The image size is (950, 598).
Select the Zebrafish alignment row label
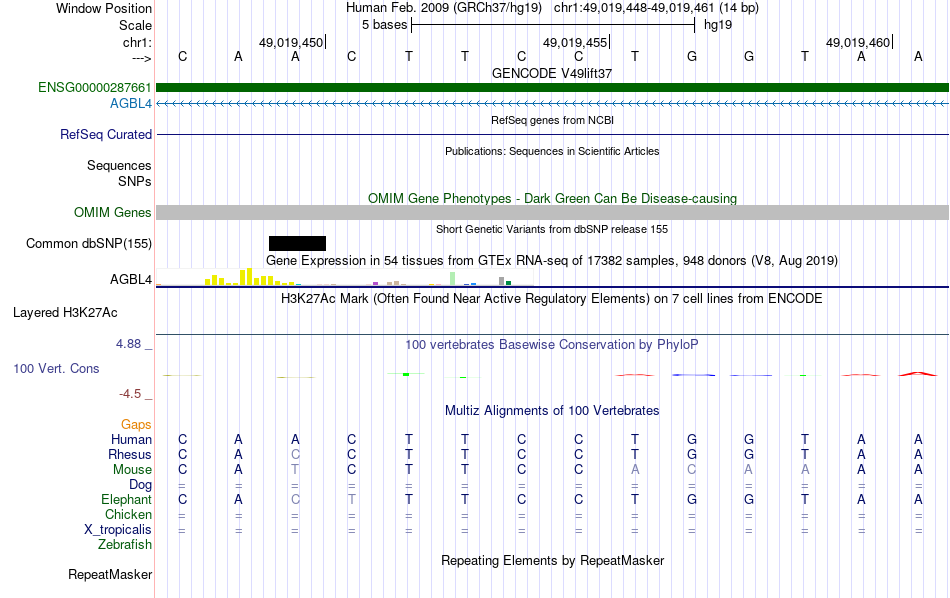[125, 545]
